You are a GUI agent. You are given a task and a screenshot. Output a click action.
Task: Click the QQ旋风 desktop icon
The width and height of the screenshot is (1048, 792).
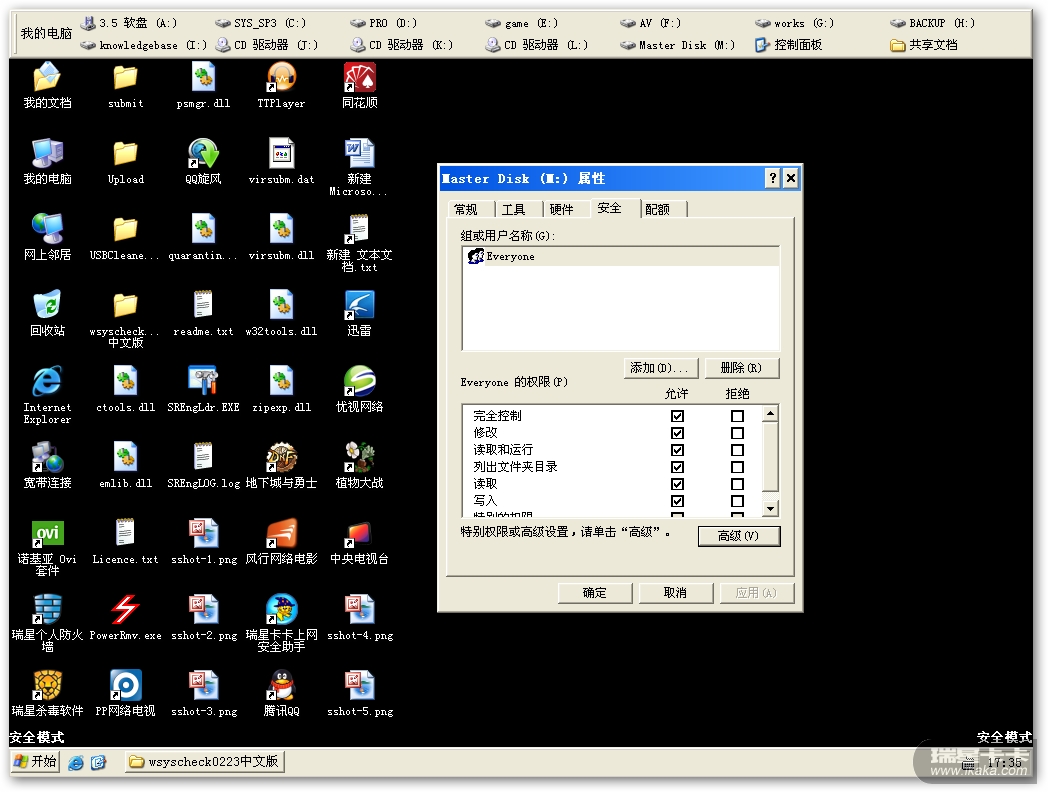pos(203,154)
